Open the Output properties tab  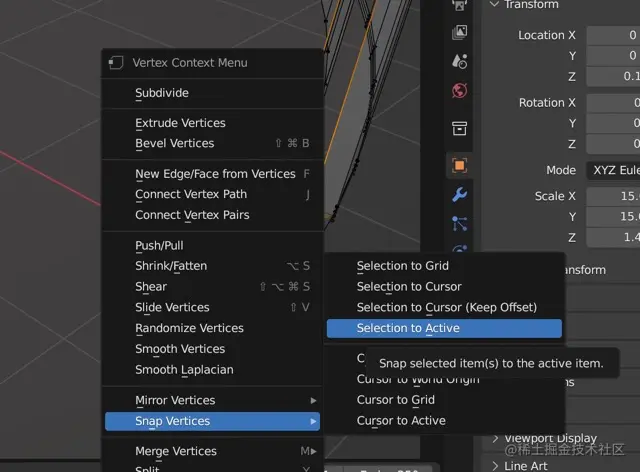coord(460,4)
